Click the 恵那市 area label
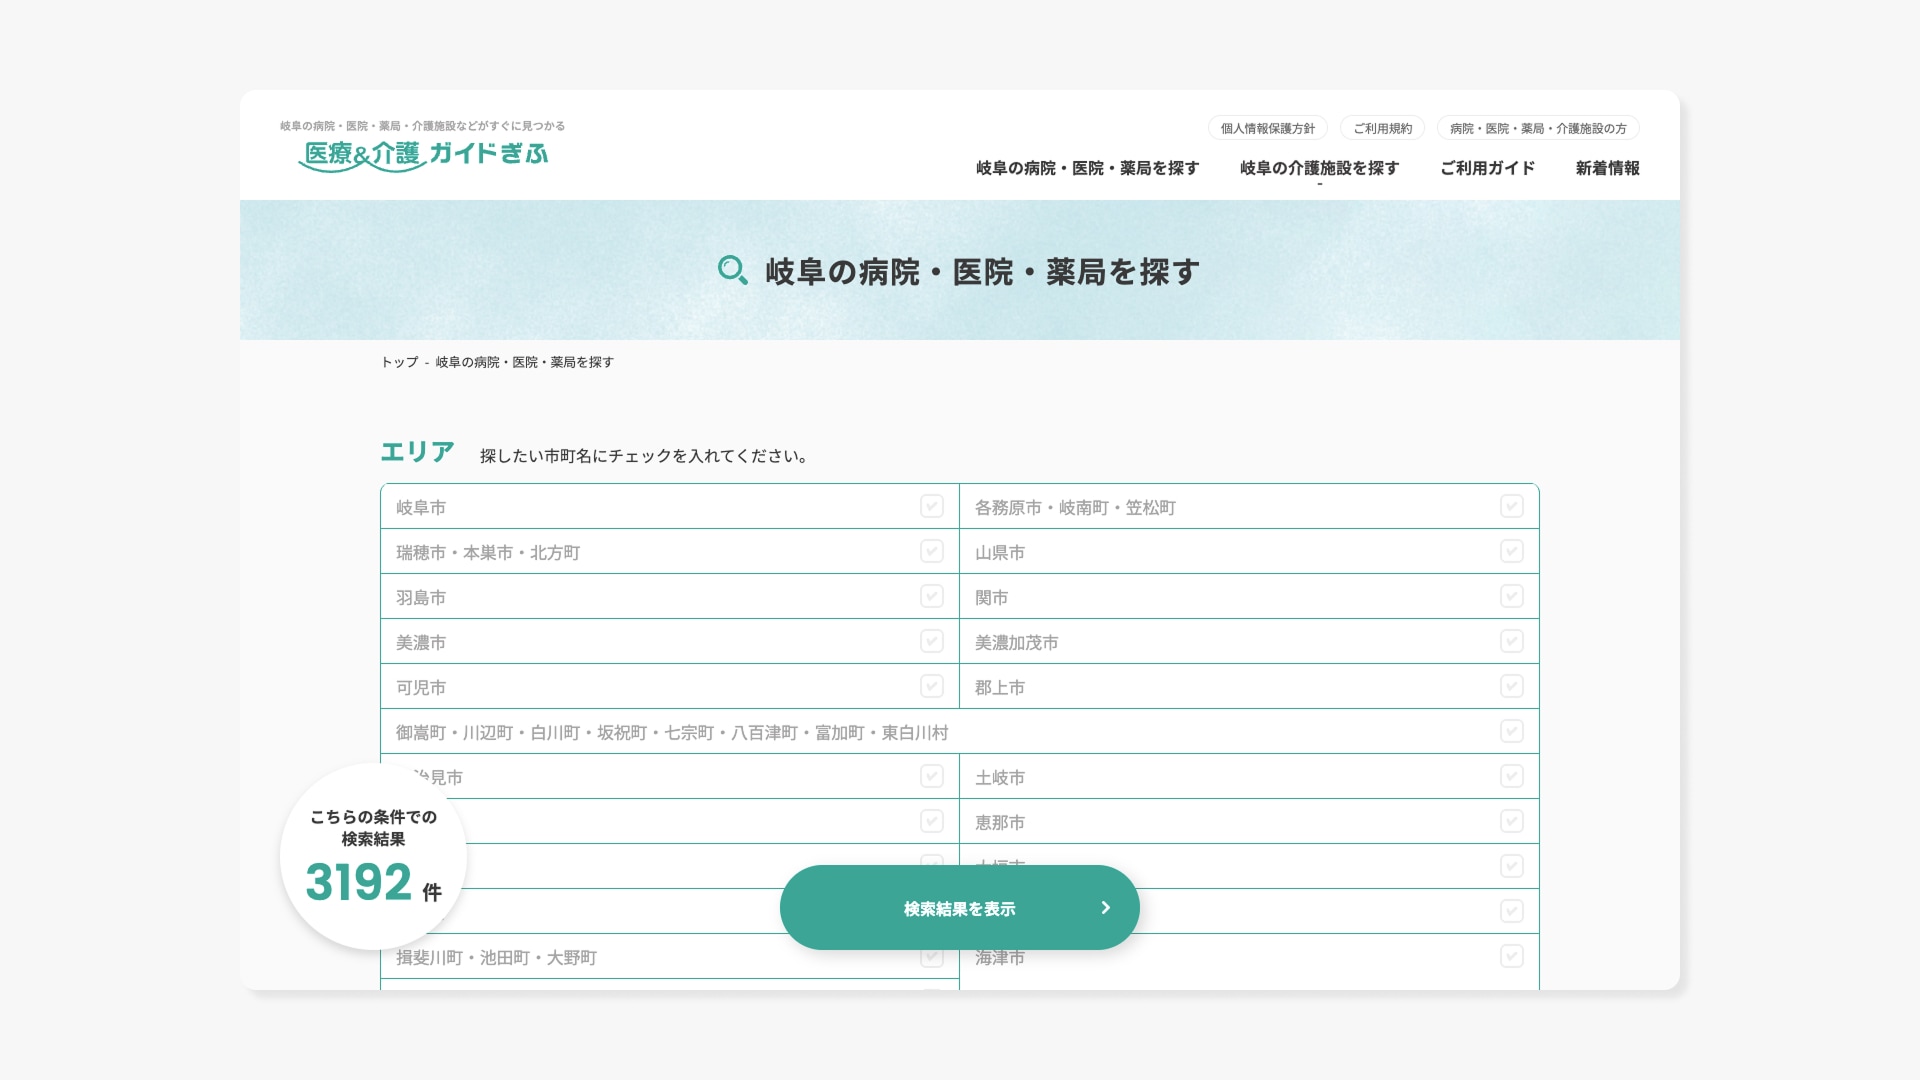Screen dimensions: 1920x1080 pyautogui.click(x=1000, y=822)
